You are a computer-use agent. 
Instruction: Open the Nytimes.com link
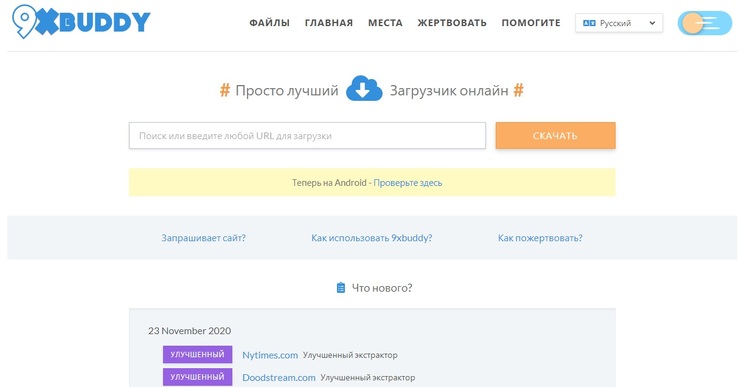(270, 355)
